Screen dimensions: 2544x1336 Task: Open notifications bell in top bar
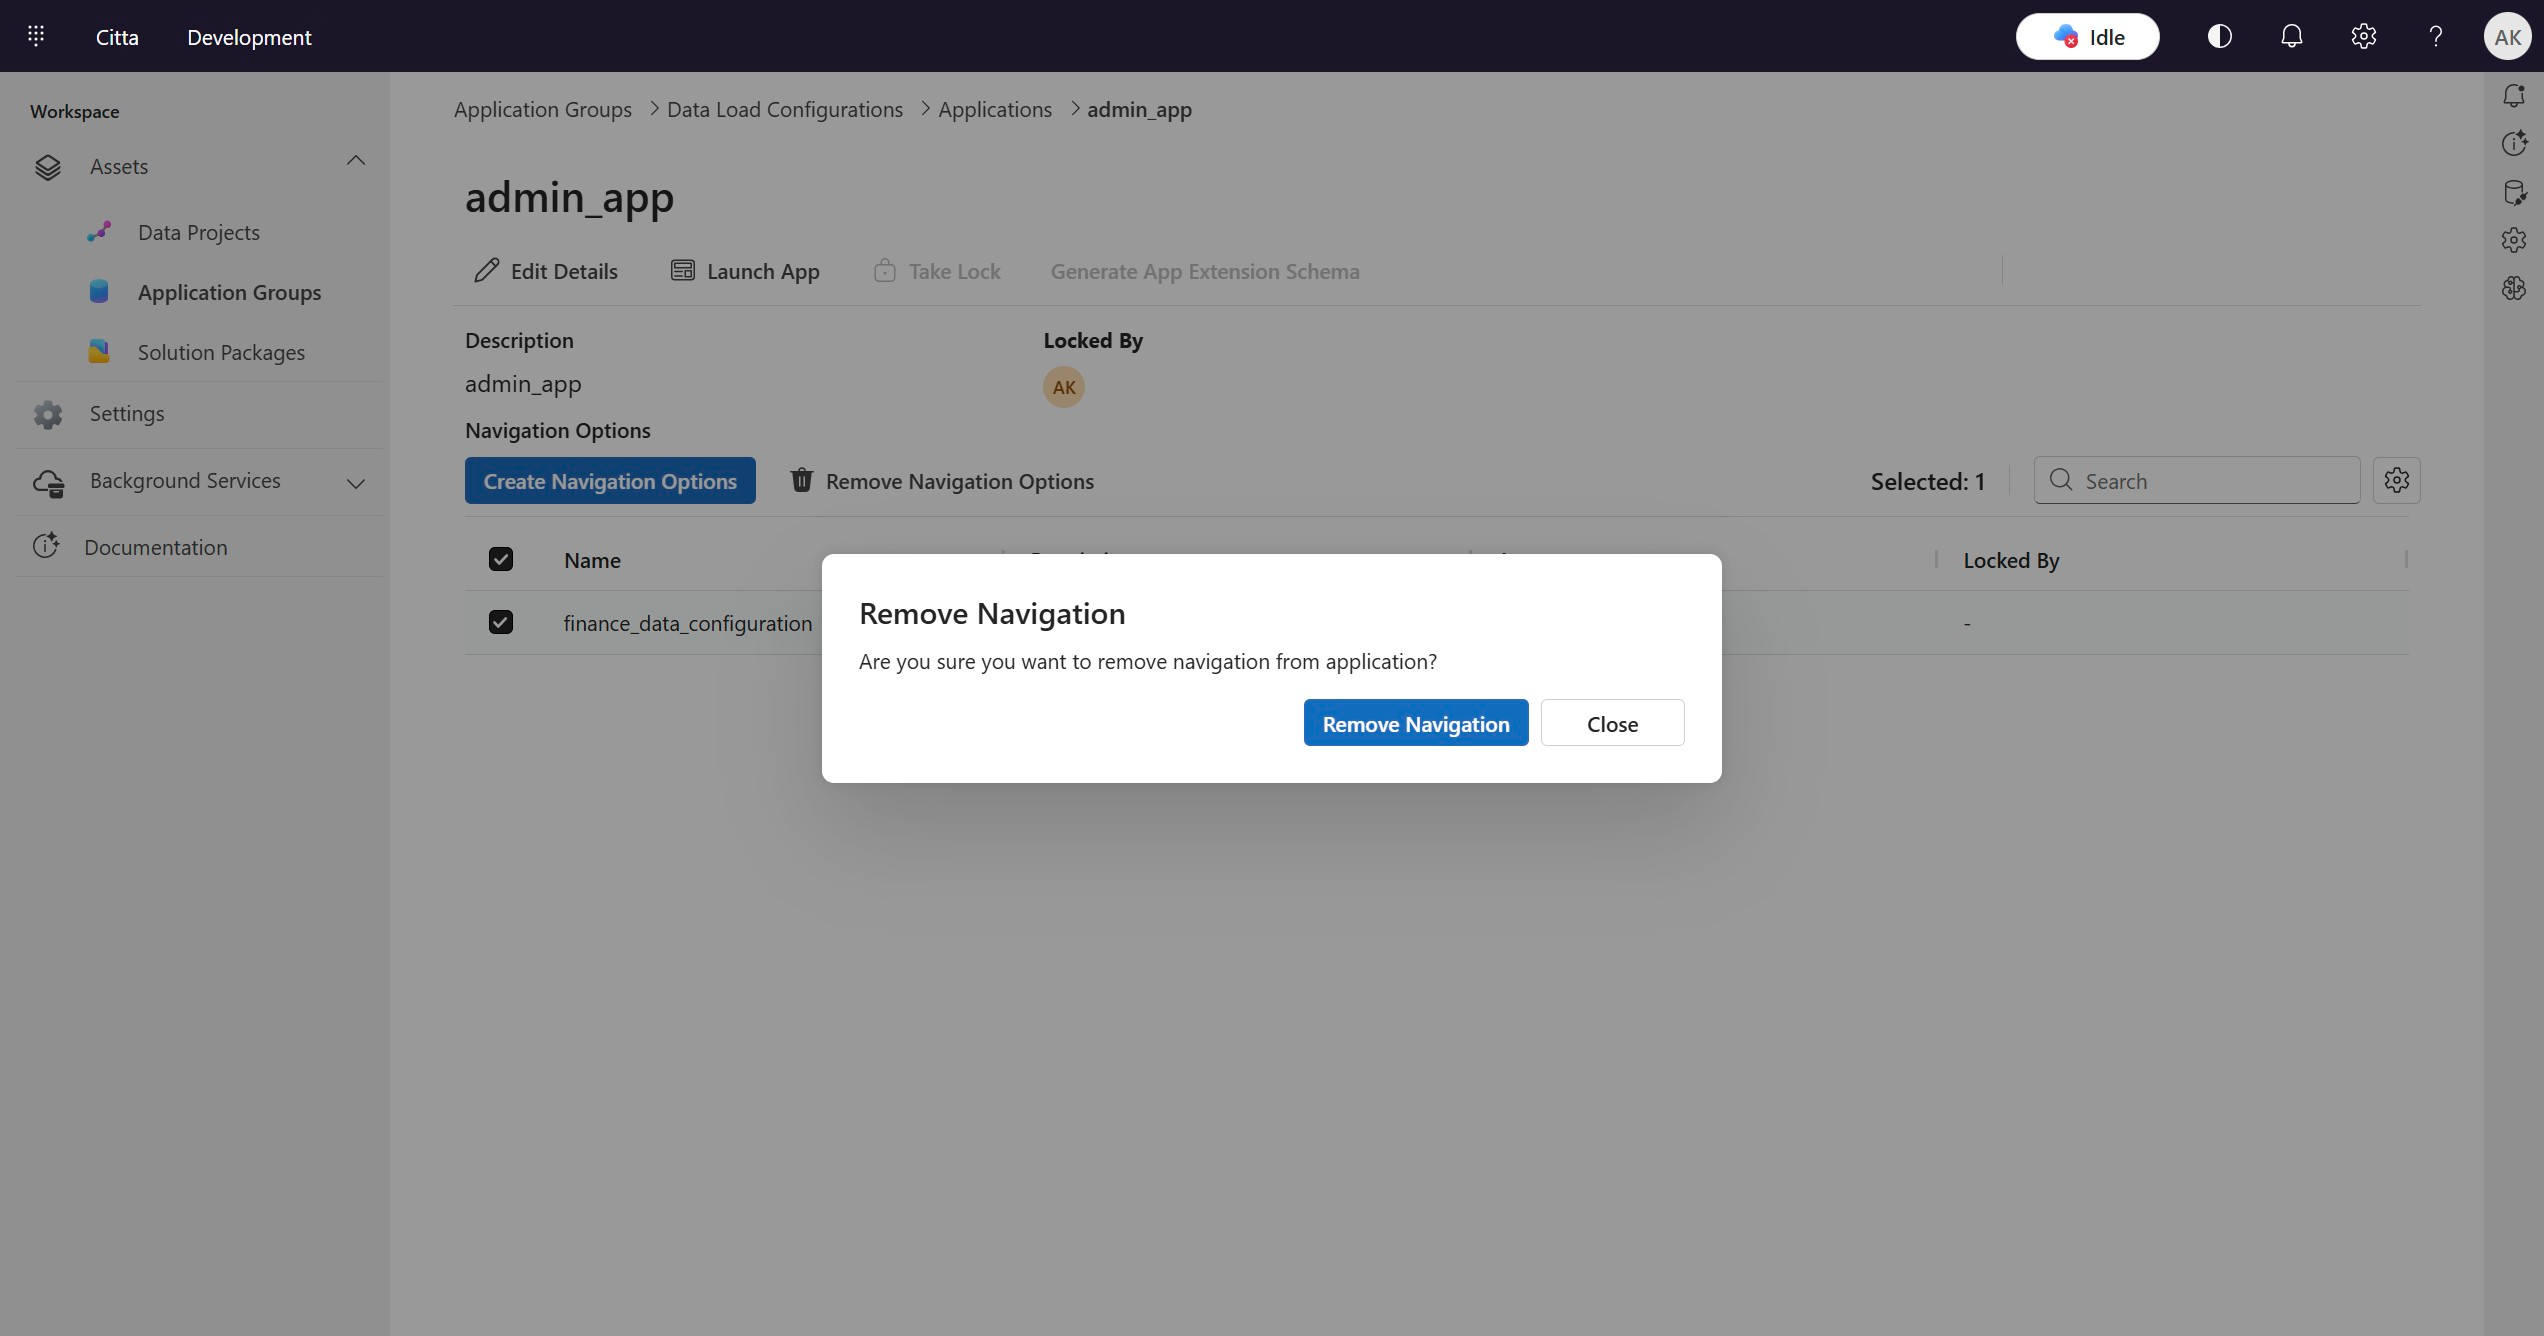tap(2291, 36)
